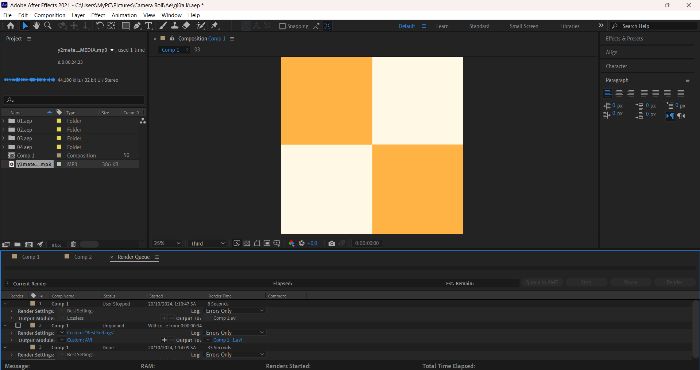The height and width of the screenshot is (370, 700).
Task: Open the Log dropdown for third render item
Action: click(234, 355)
